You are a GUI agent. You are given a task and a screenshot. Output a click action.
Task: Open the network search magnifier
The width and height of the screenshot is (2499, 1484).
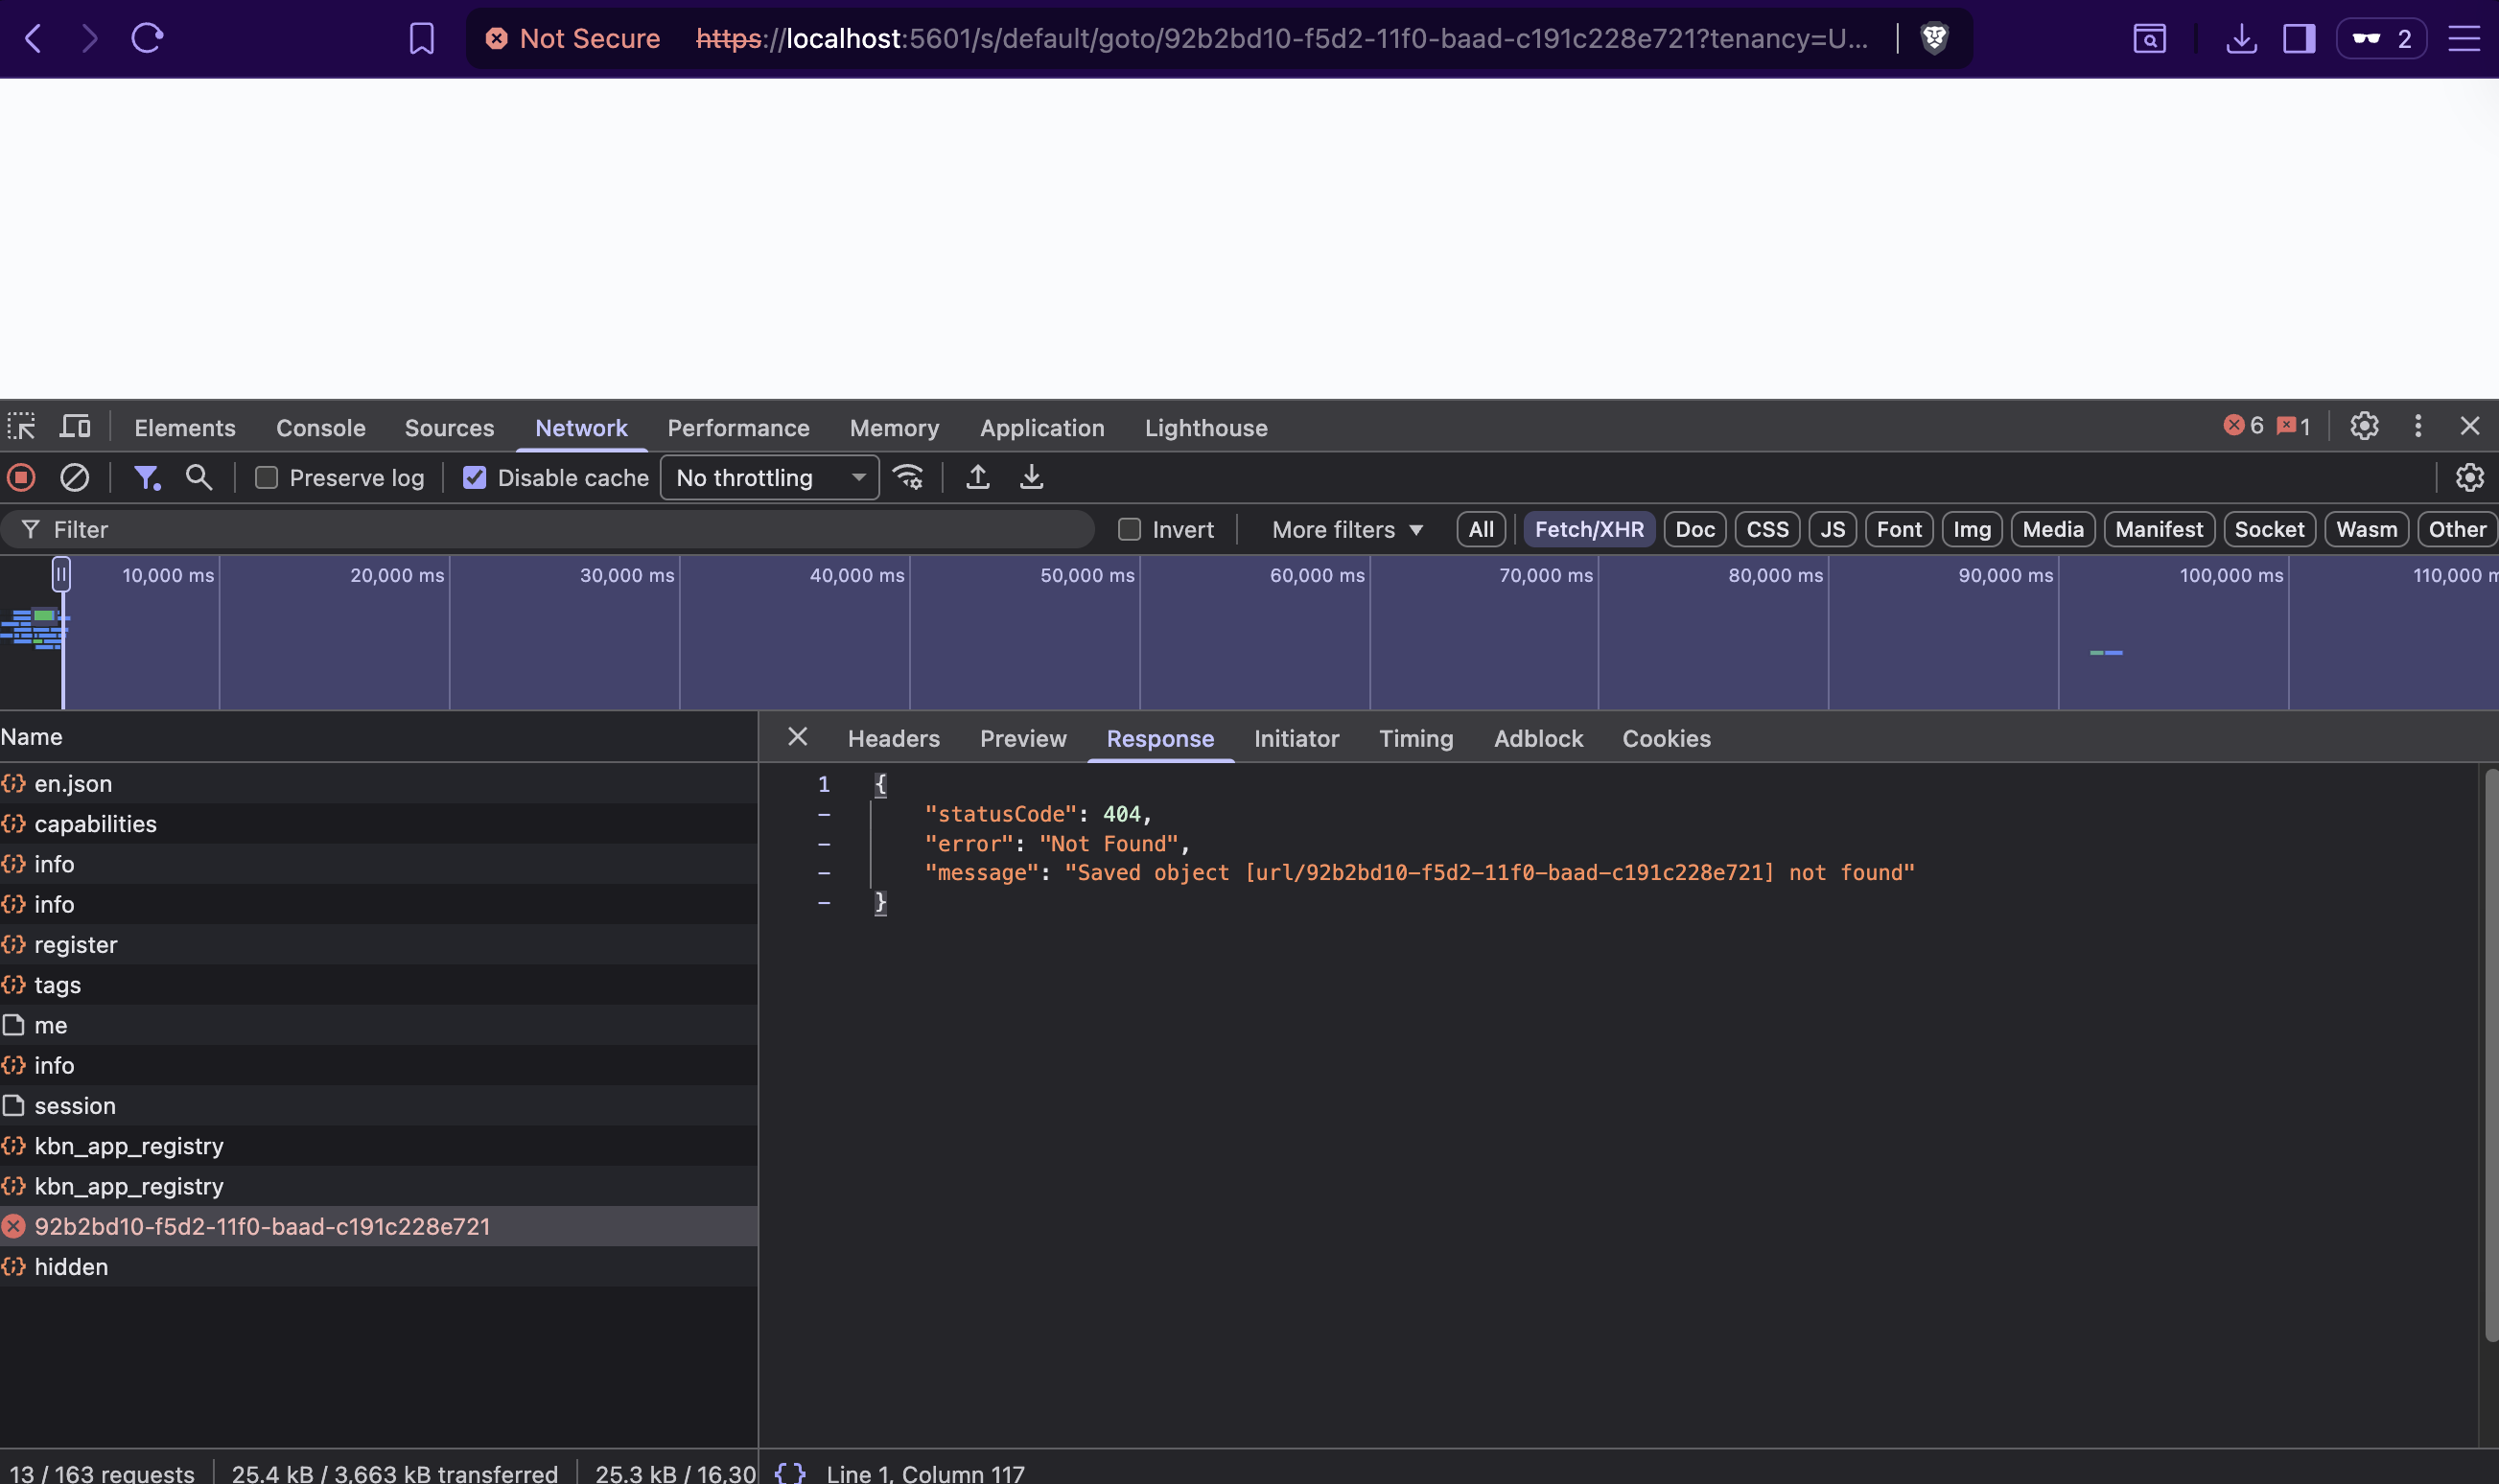coord(199,478)
